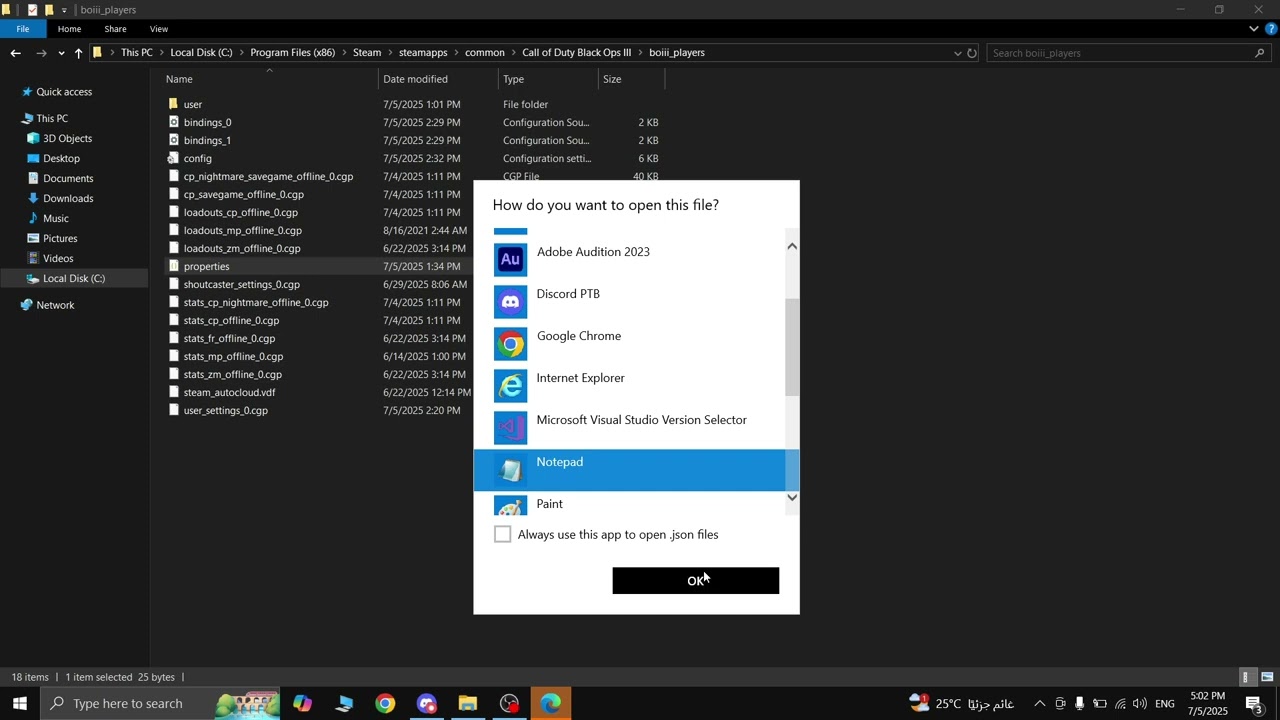The width and height of the screenshot is (1280, 720).
Task: Choose Paint app icon in list
Action: 510,506
